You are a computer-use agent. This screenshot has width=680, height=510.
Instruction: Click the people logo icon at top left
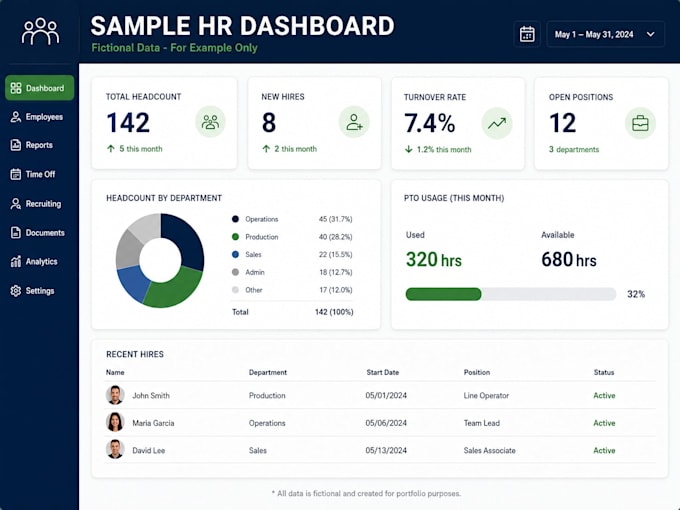point(40,31)
